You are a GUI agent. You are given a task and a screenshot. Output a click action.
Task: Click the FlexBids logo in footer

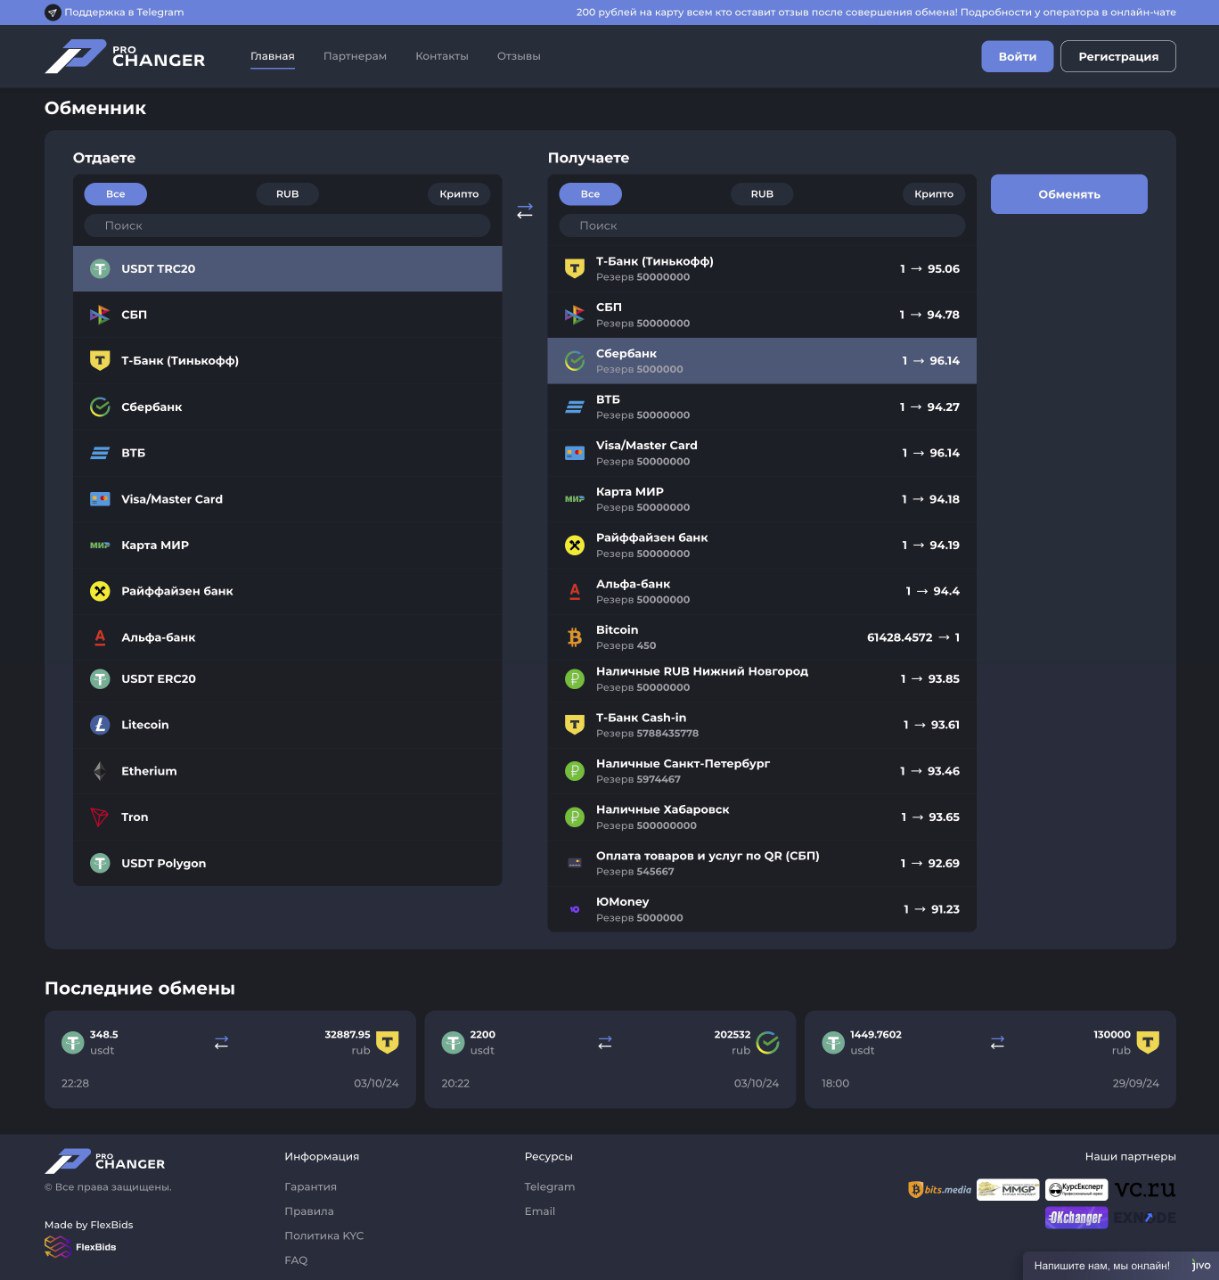point(81,1247)
